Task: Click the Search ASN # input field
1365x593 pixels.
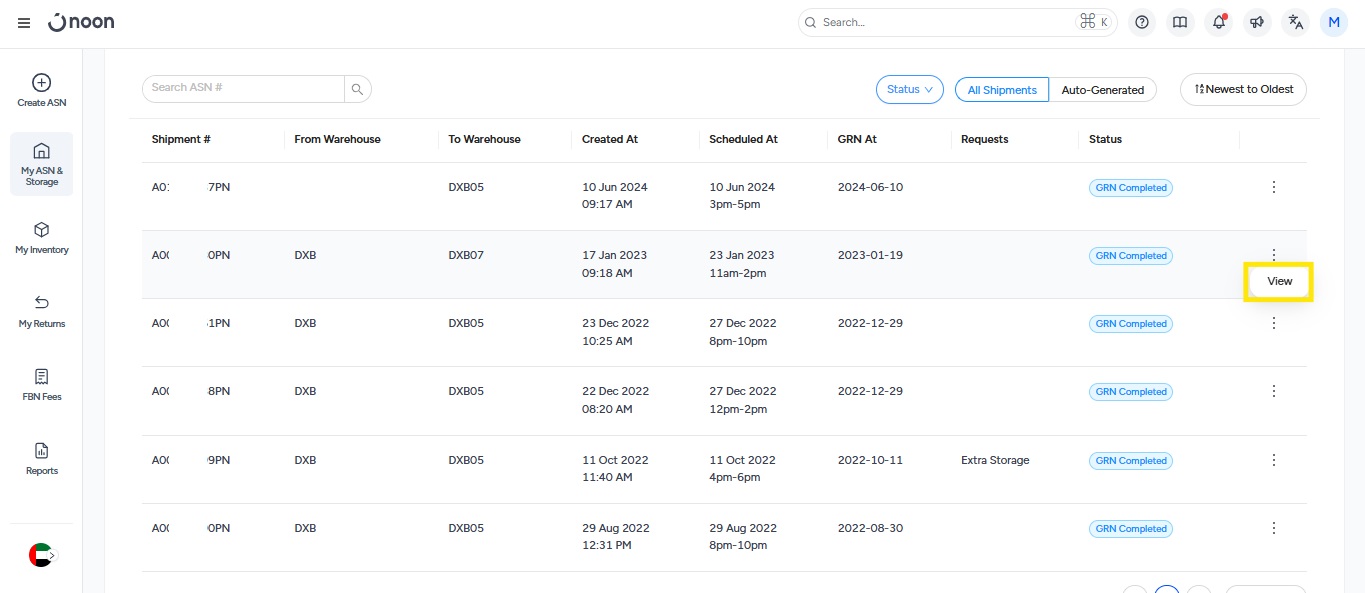Action: tap(243, 88)
